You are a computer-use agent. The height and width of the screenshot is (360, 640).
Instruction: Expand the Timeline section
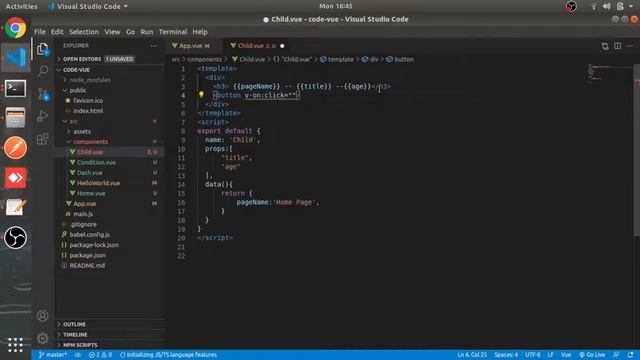coord(75,334)
